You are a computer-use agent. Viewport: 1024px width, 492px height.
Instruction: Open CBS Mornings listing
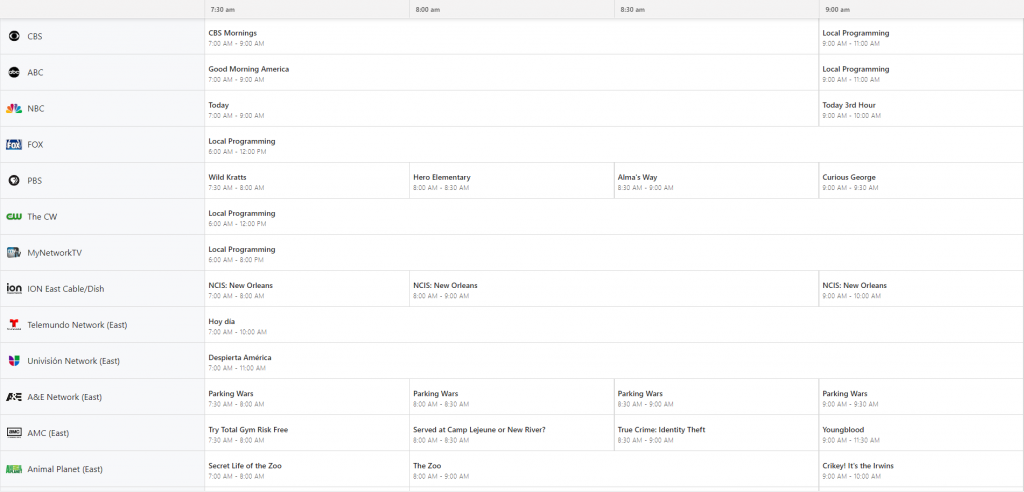(x=511, y=37)
